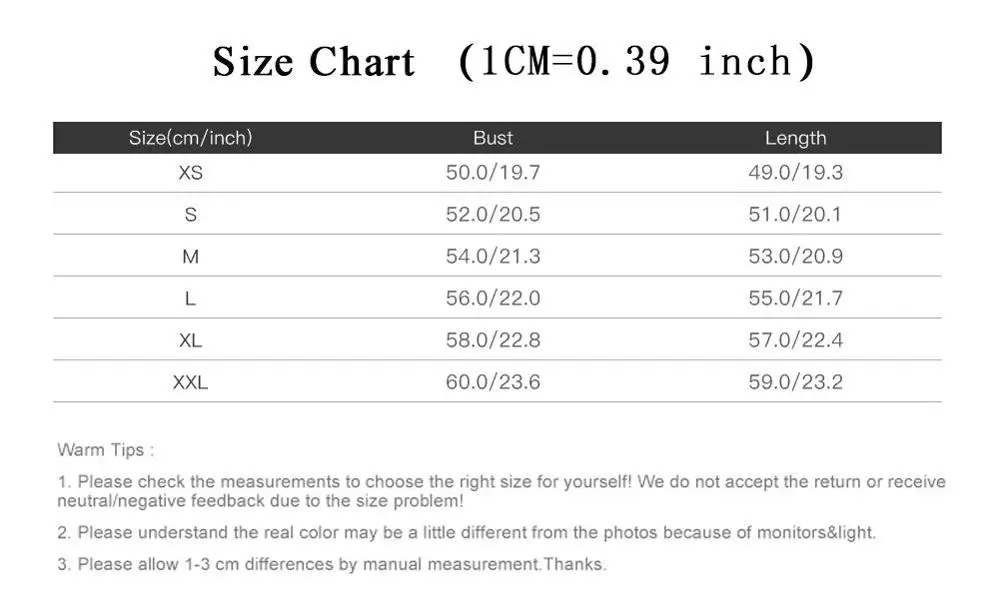1000x604 pixels.
Task: Select the Size(cm/inch) column header
Action: [x=191, y=138]
